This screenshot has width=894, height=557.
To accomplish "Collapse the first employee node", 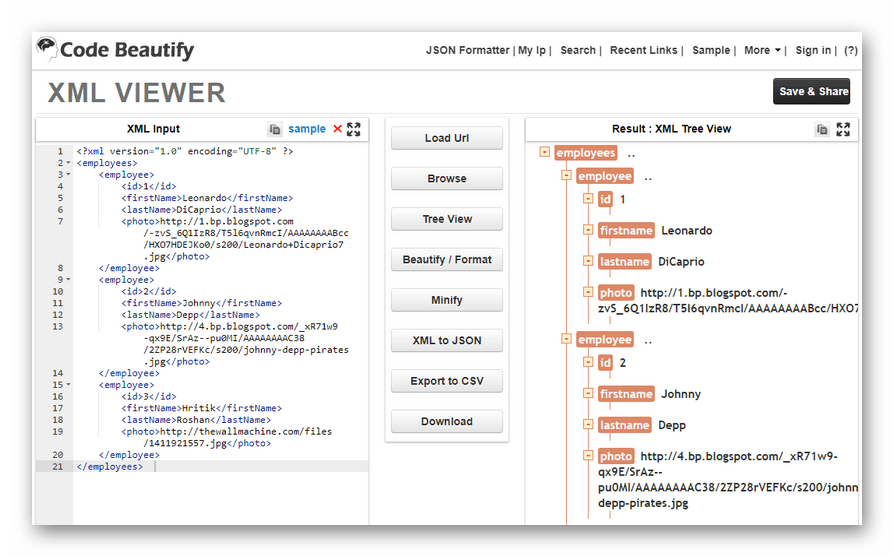I will click(x=566, y=175).
